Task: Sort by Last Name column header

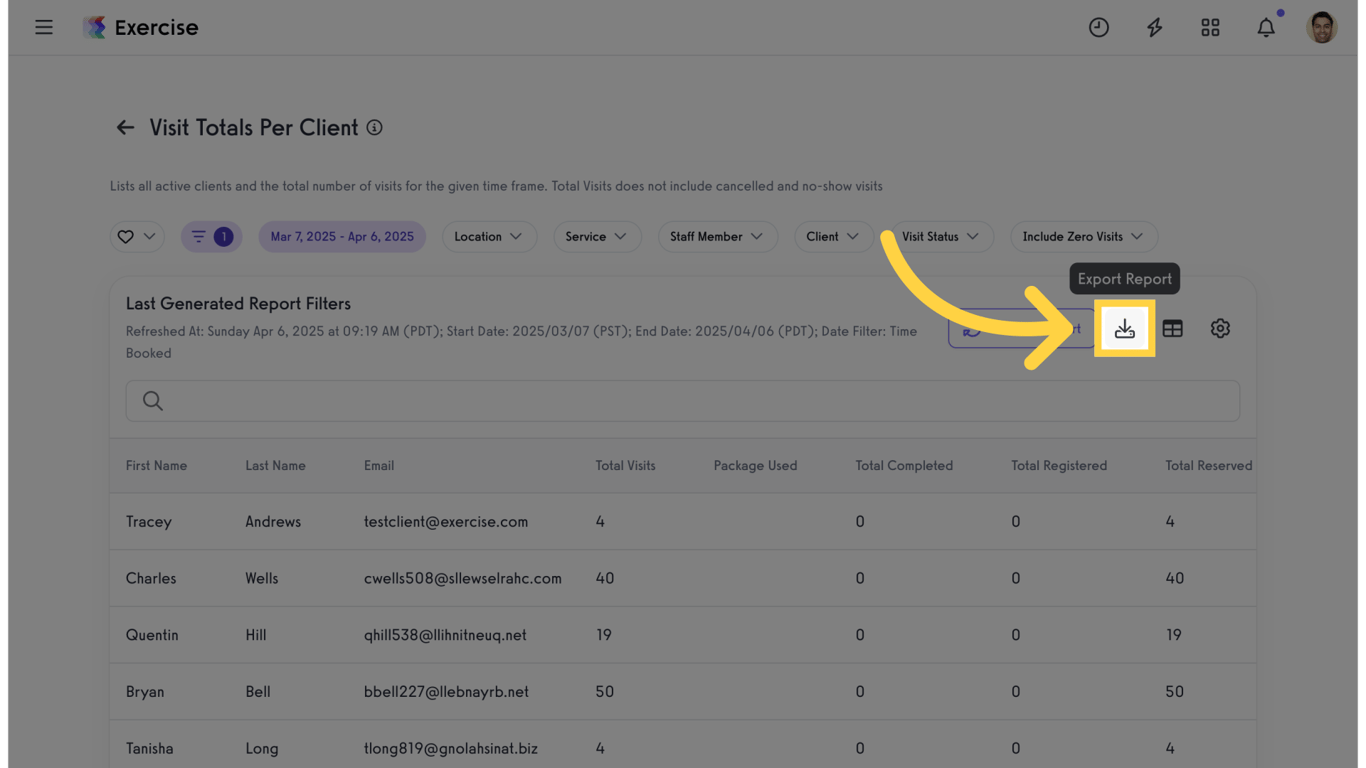Action: pos(275,466)
